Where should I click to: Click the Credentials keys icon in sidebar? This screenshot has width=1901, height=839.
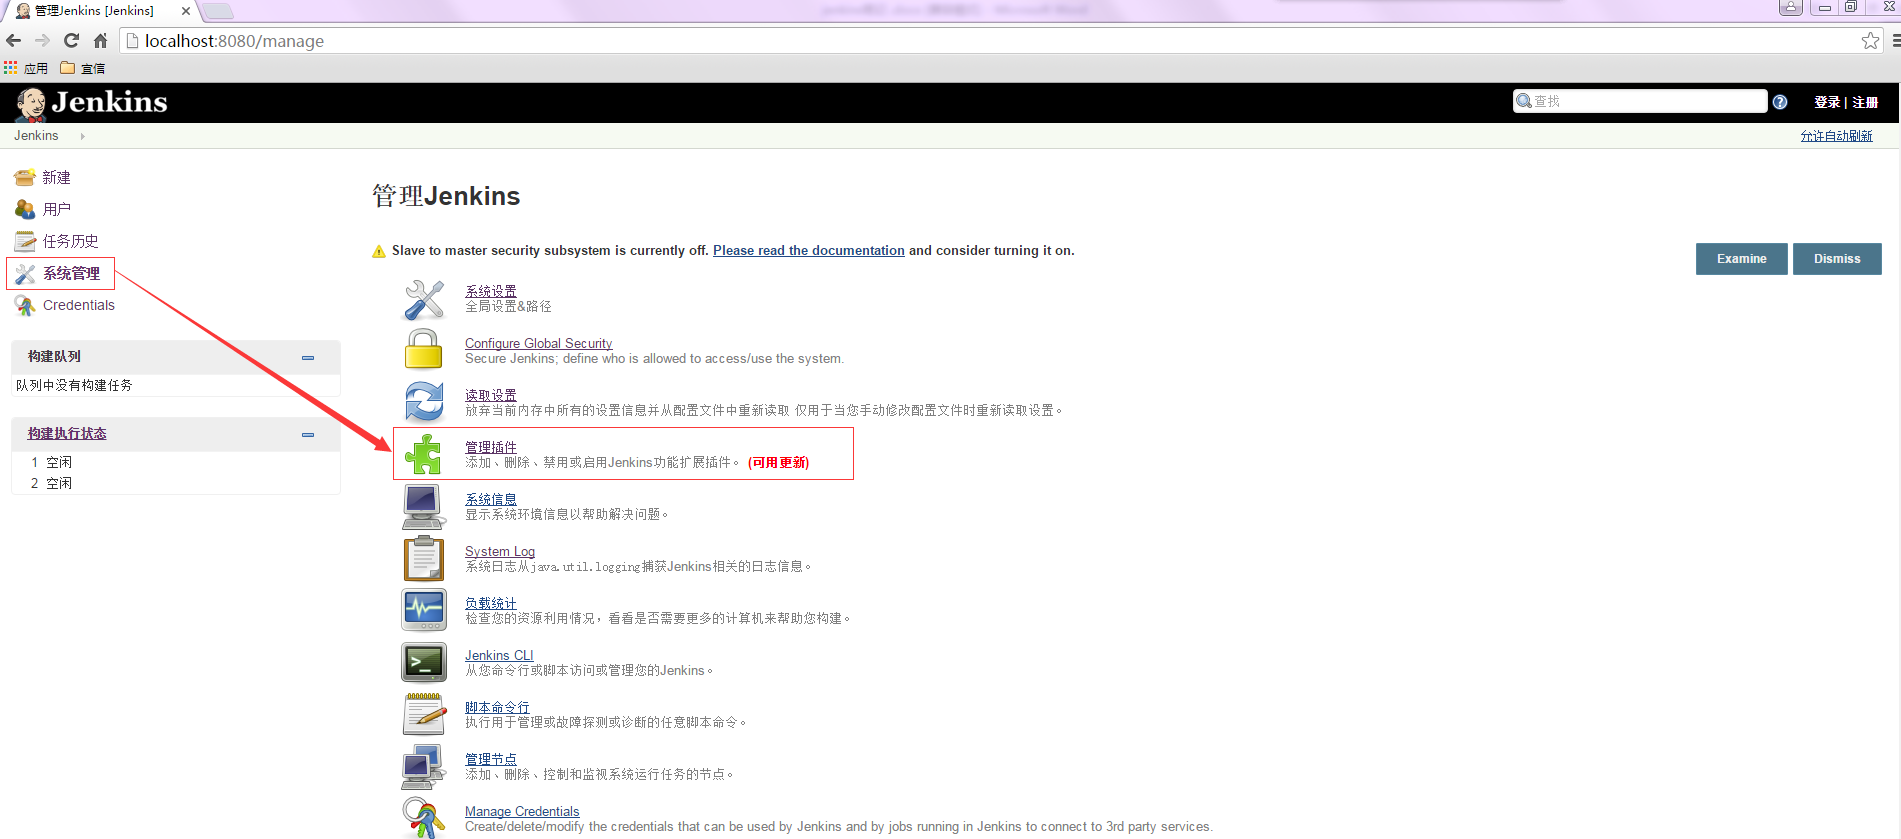(25, 306)
